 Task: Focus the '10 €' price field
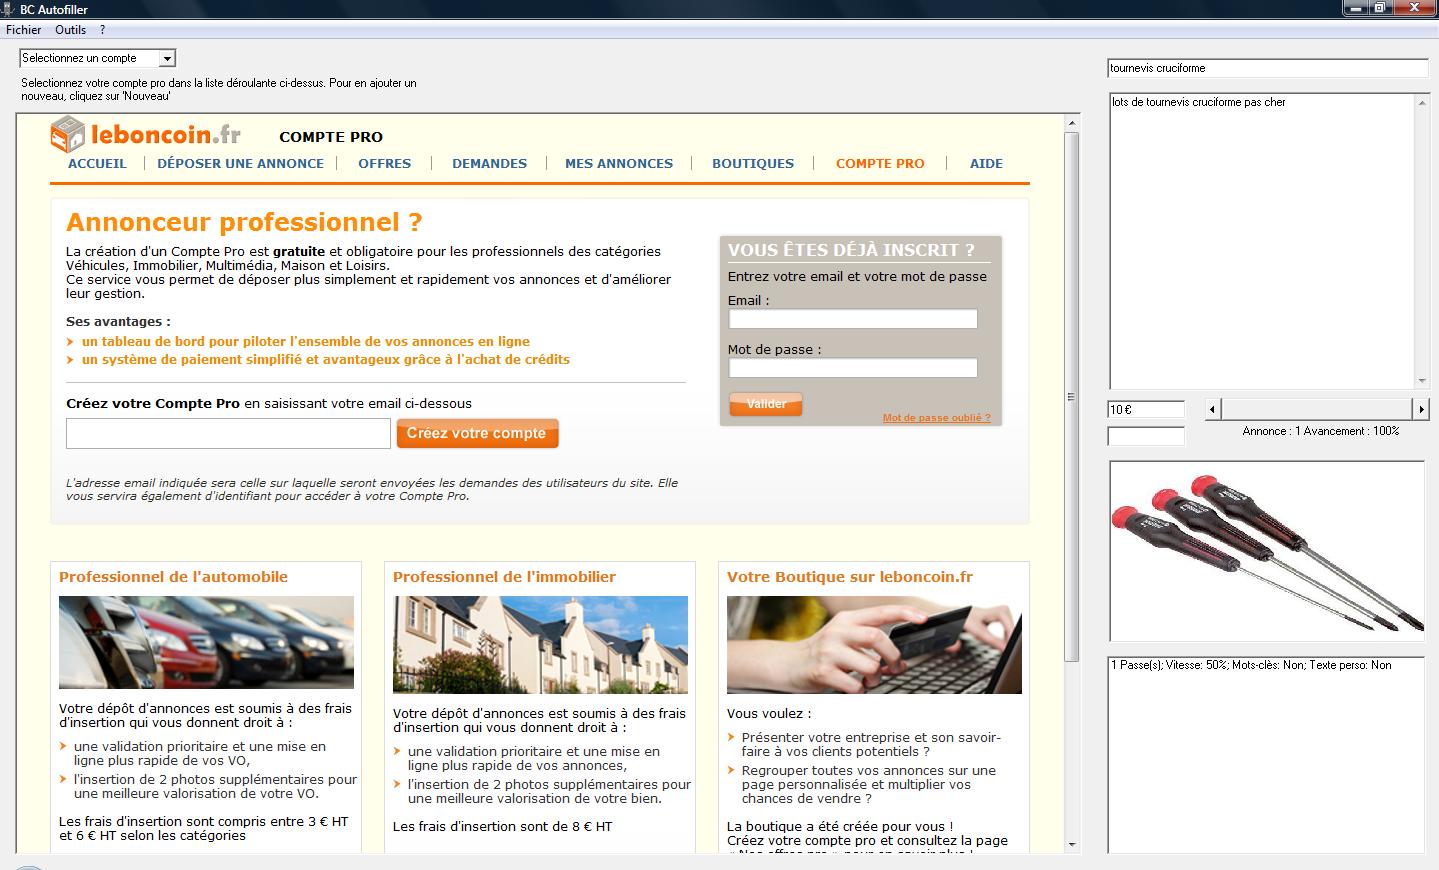[x=1146, y=409]
